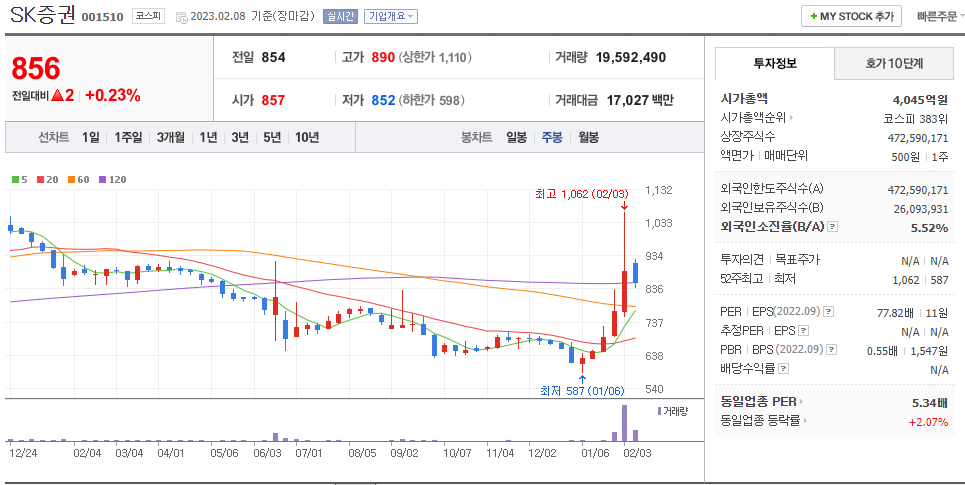Click the 02/03 date label on chart axis
Image resolution: width=965 pixels, height=485 pixels.
click(x=638, y=453)
